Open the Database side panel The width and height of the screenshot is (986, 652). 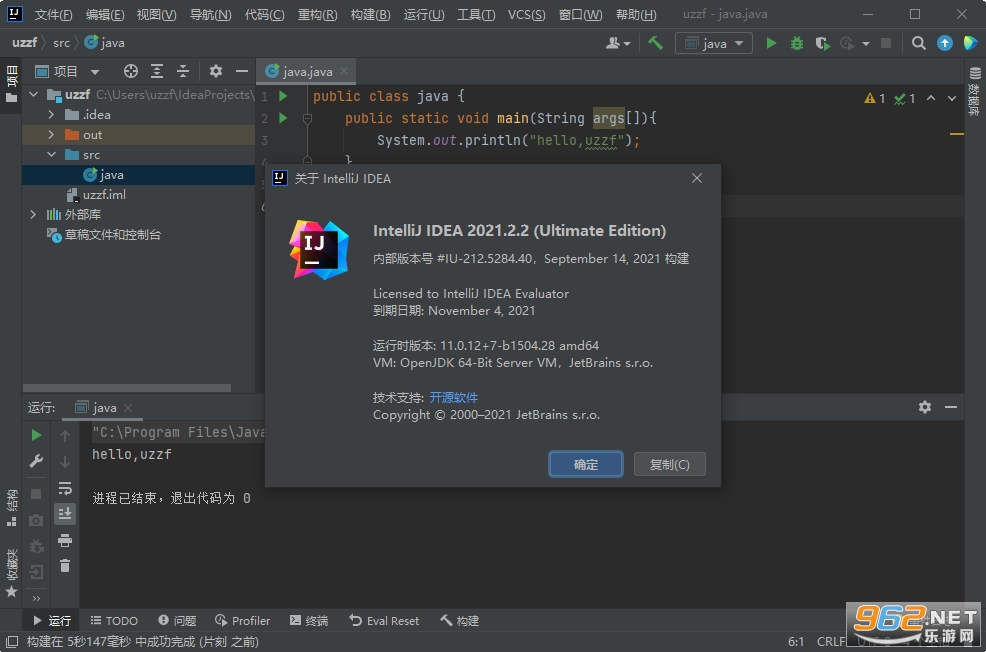click(975, 91)
